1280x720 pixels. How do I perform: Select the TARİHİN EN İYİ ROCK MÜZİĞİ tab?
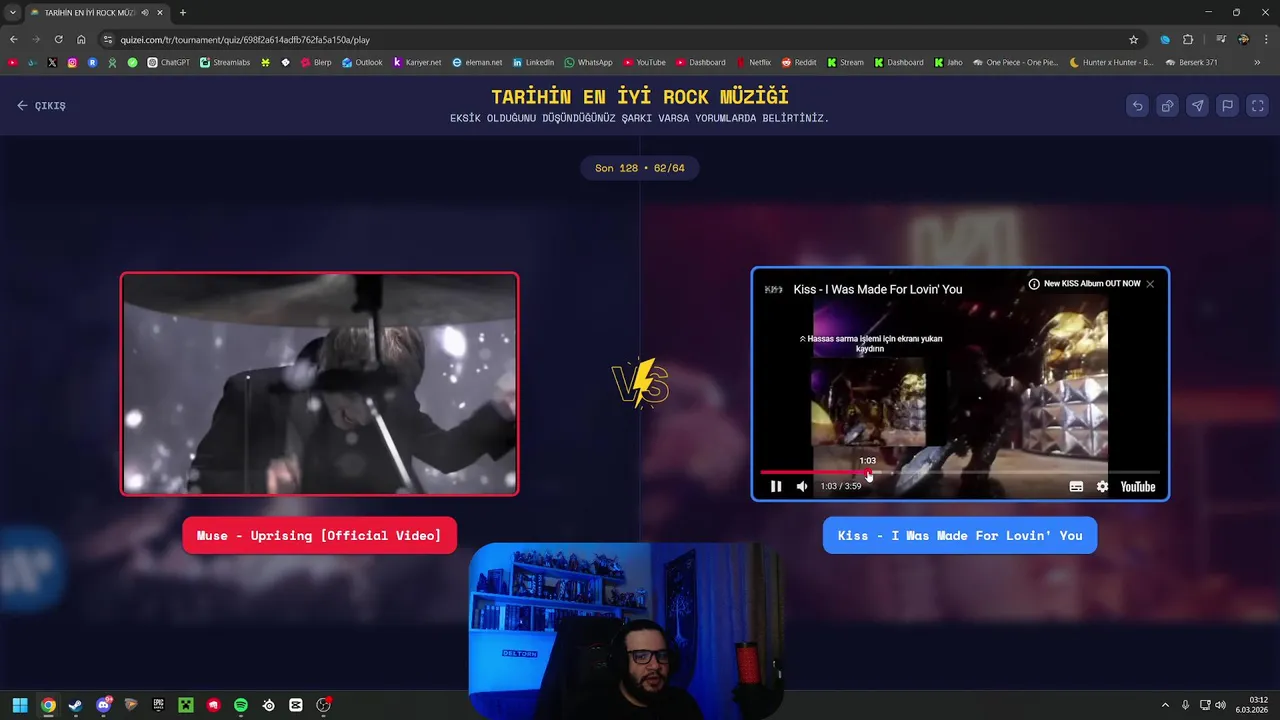97,13
